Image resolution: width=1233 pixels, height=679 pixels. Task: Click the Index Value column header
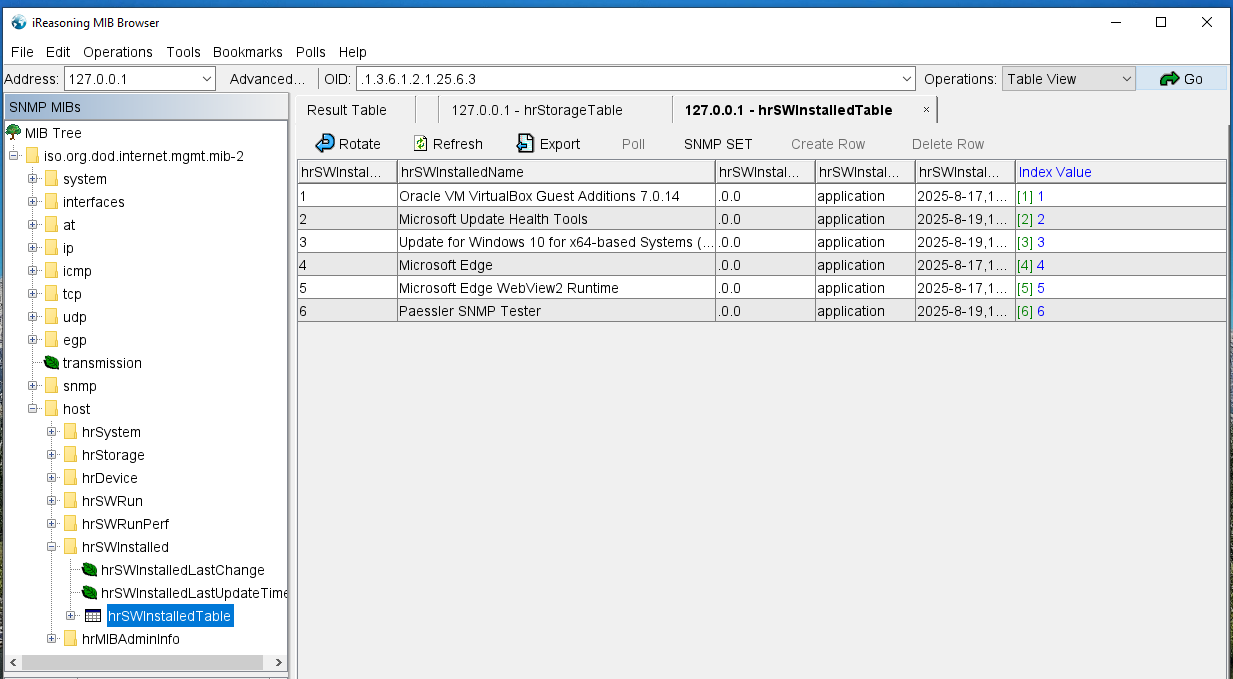coord(1121,172)
